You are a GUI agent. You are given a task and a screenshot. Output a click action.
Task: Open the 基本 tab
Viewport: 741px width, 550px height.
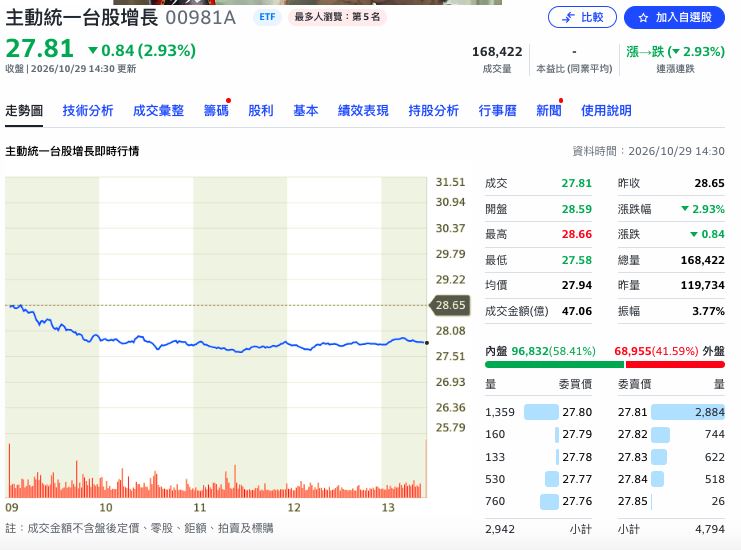point(306,111)
